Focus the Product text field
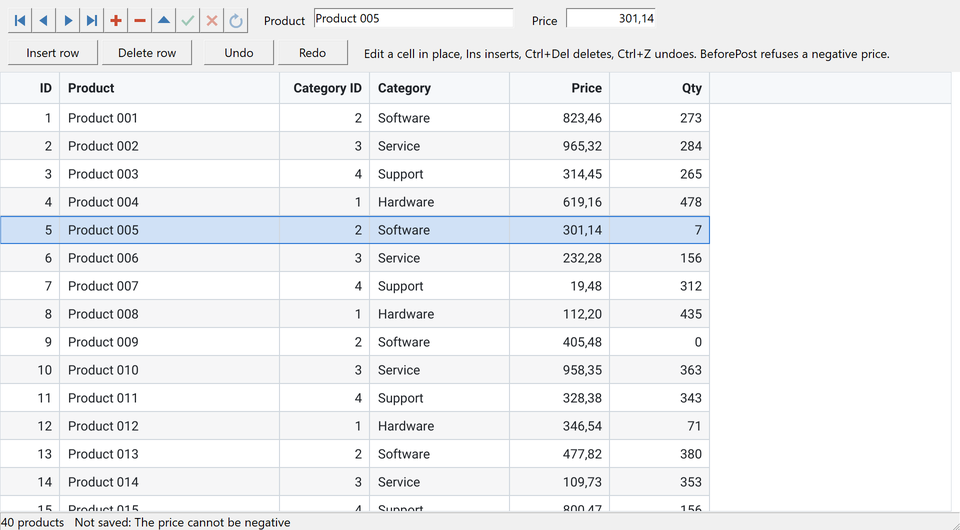Screen dimensions: 960x530 (413, 18)
